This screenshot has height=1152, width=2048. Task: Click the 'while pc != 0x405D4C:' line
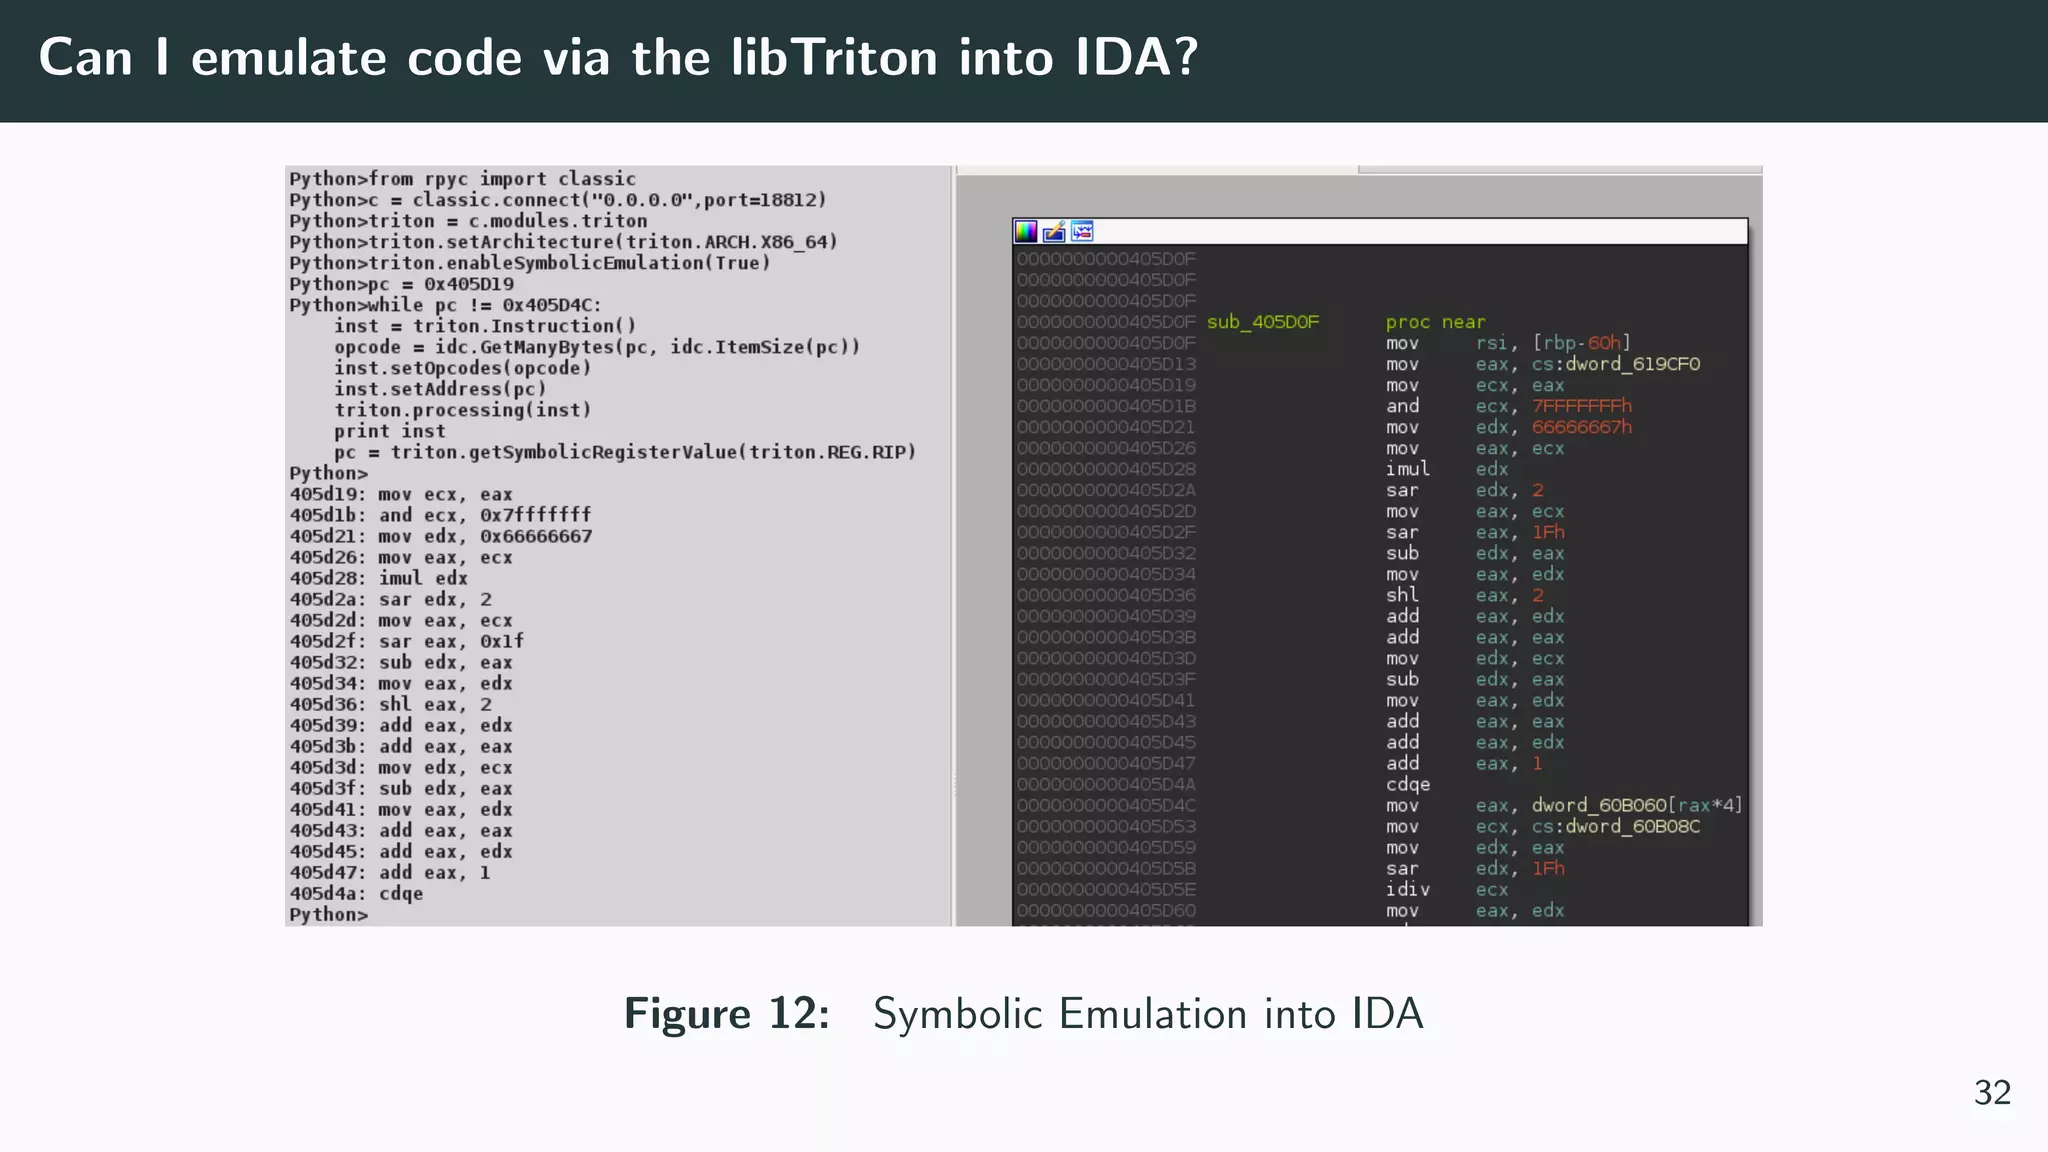pos(446,305)
